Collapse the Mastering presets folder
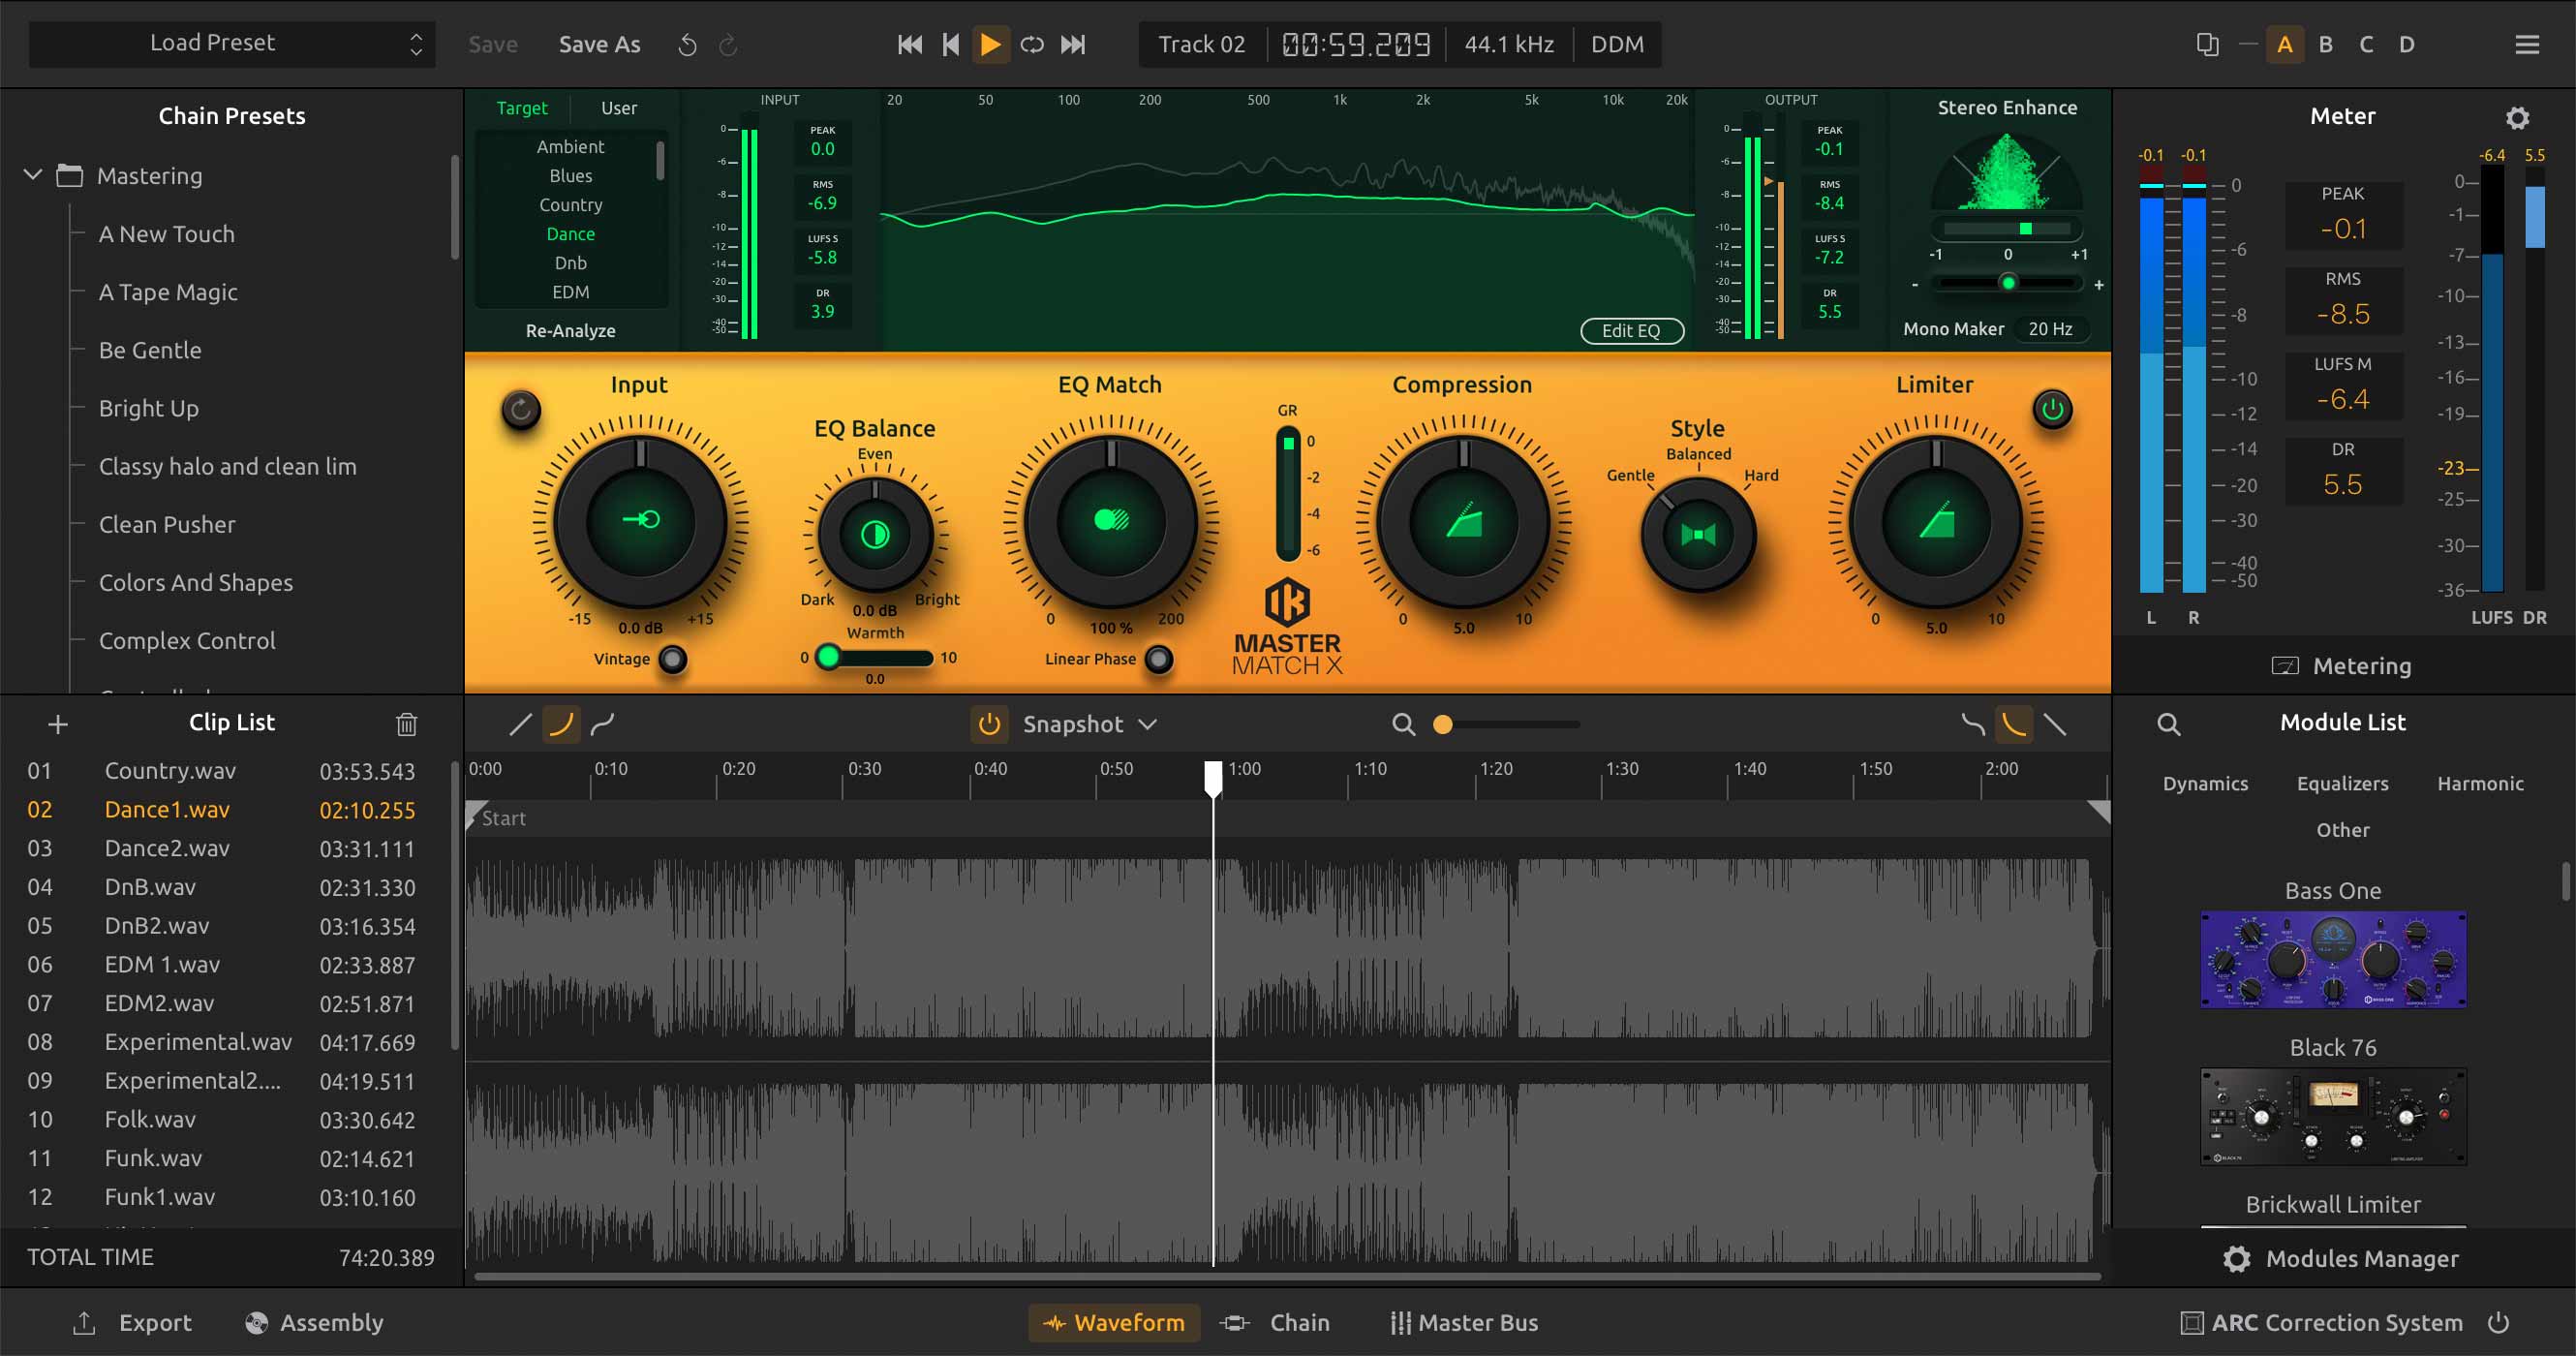Image resolution: width=2576 pixels, height=1356 pixels. click(x=33, y=174)
